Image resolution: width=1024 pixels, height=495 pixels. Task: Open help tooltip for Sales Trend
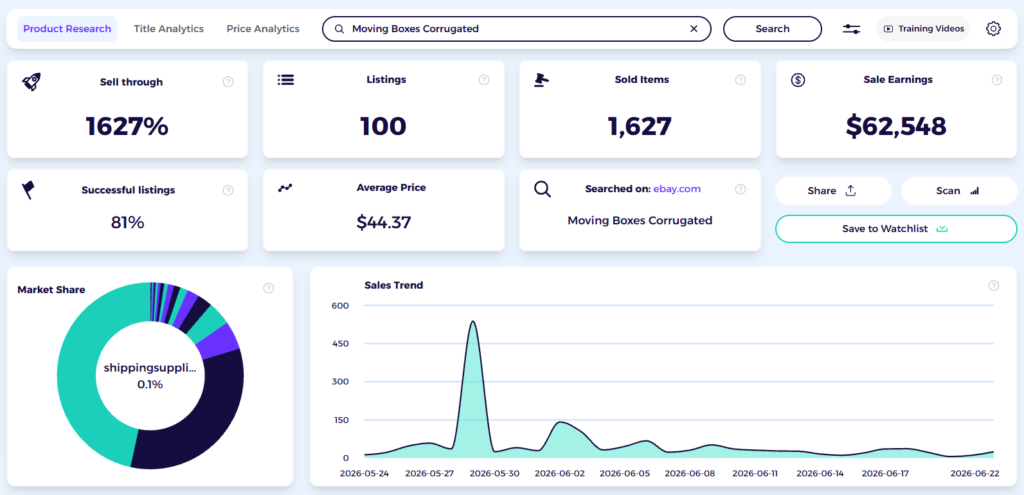993,285
